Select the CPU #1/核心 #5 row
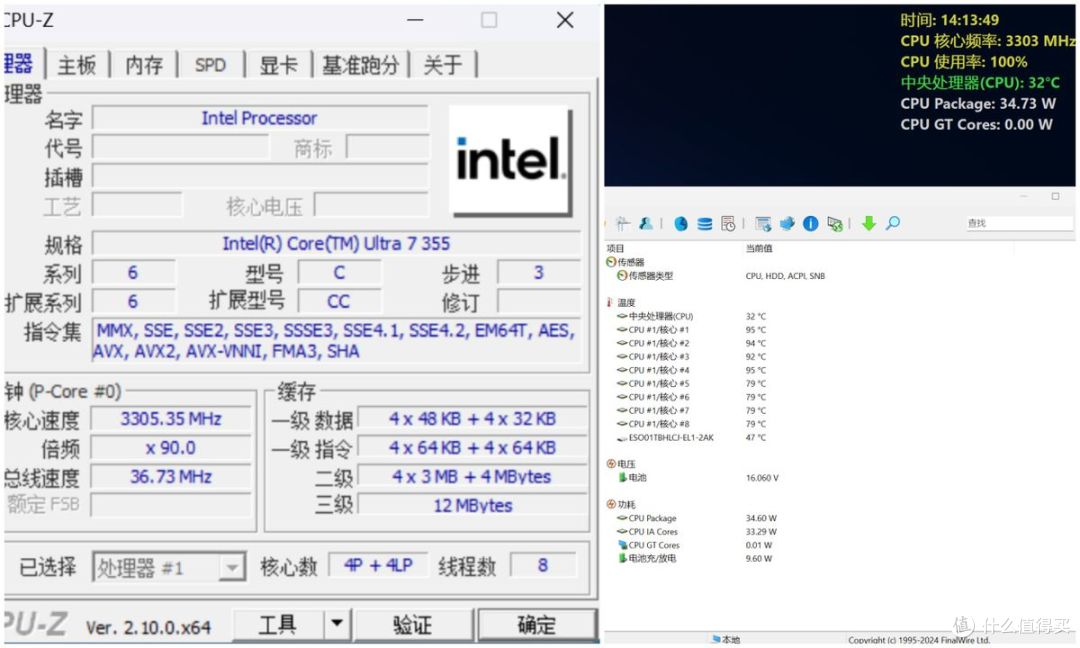 (x=653, y=384)
